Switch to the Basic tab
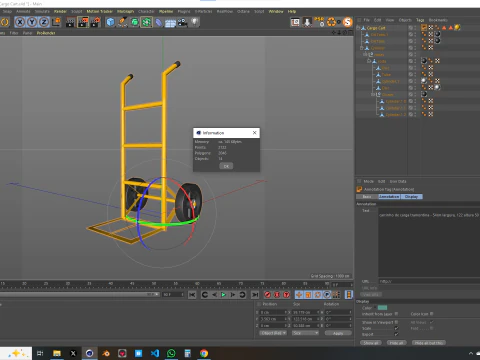480x360 pixels. (367, 197)
